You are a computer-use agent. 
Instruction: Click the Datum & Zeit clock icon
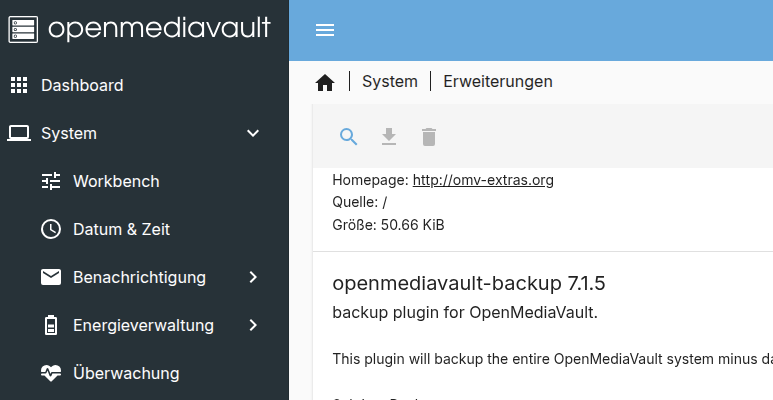click(51, 229)
